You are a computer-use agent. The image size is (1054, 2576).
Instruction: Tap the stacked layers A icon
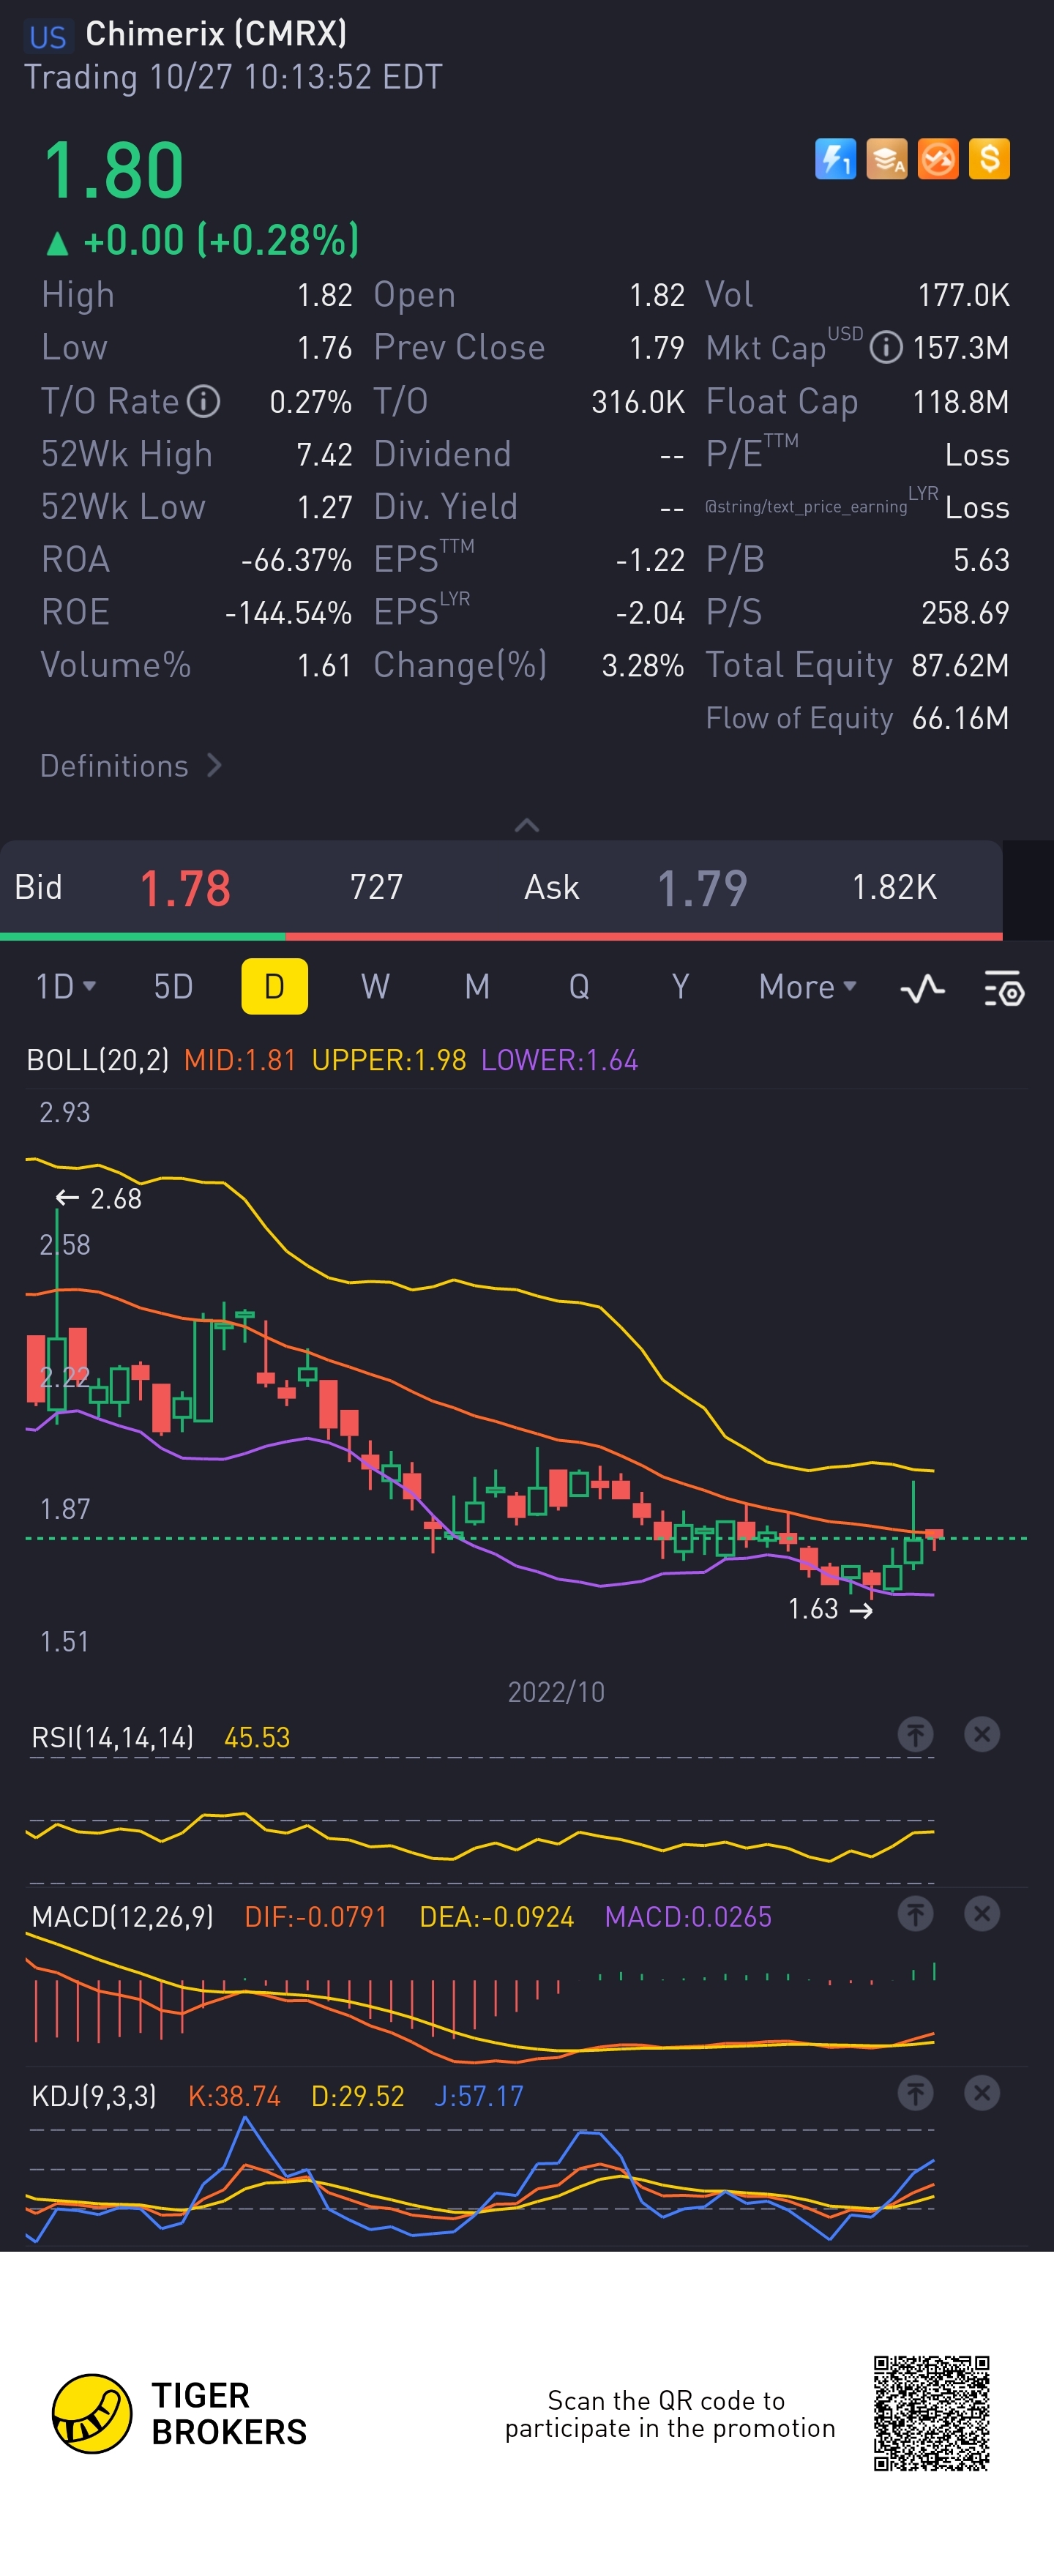[x=886, y=159]
